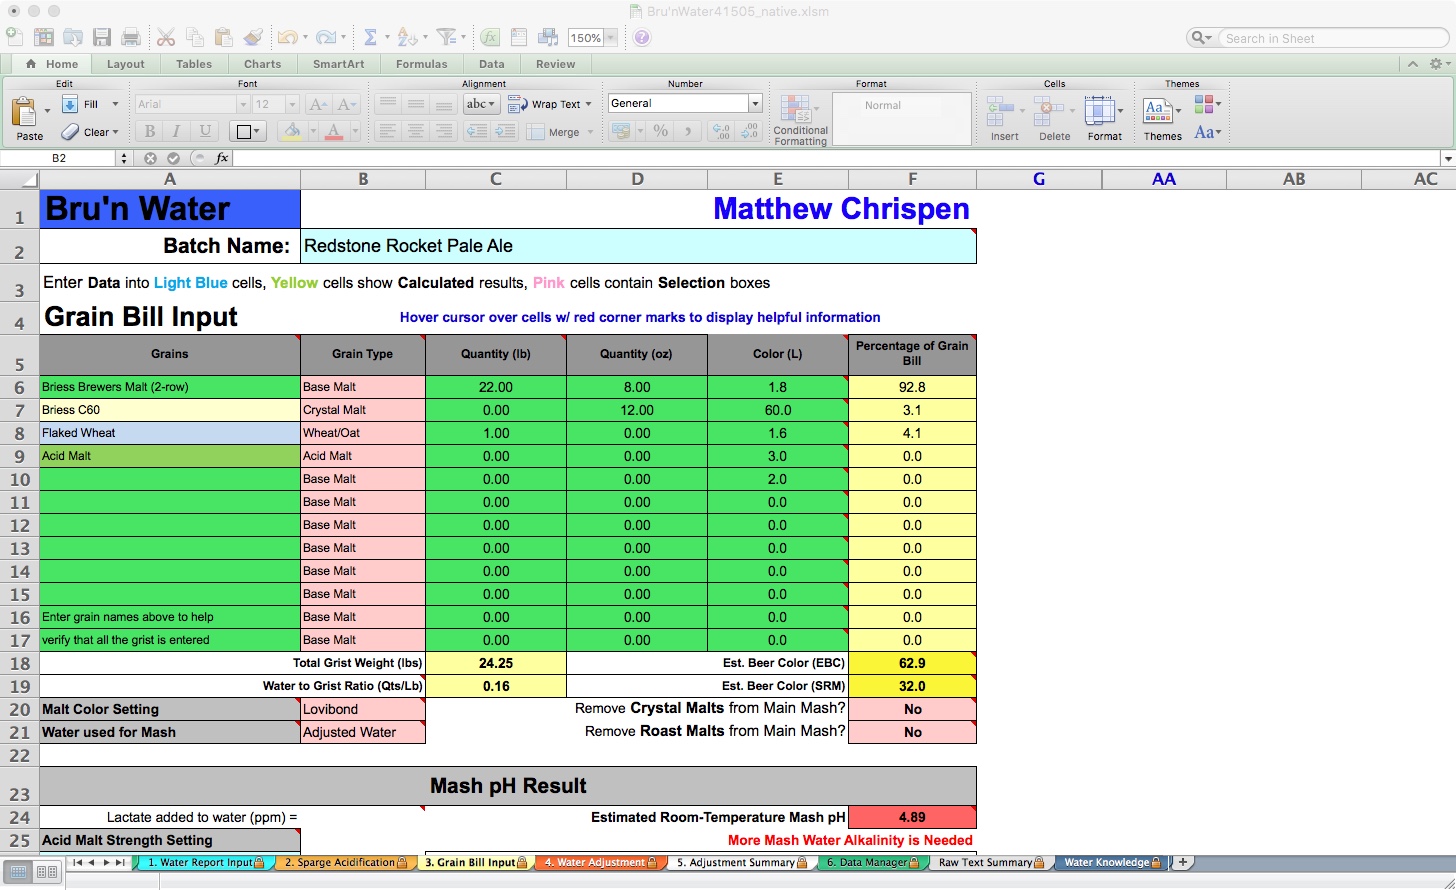
Task: Expand the Wrap Text dropdown
Action: point(588,104)
